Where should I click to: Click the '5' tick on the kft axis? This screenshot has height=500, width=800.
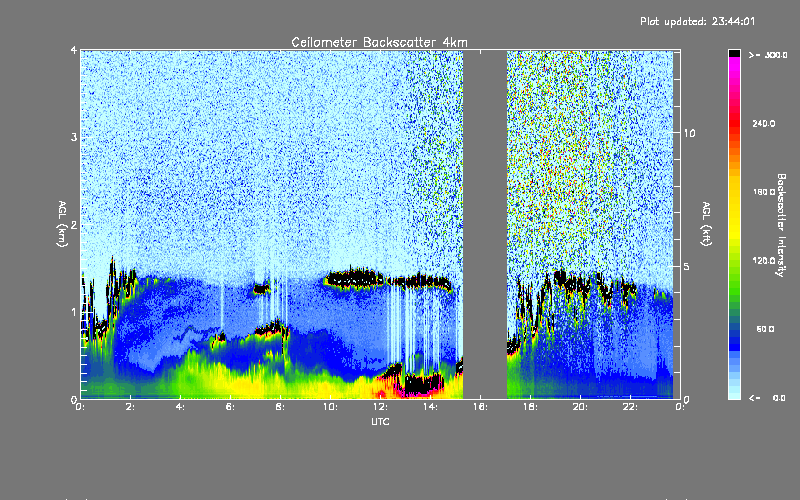(687, 266)
